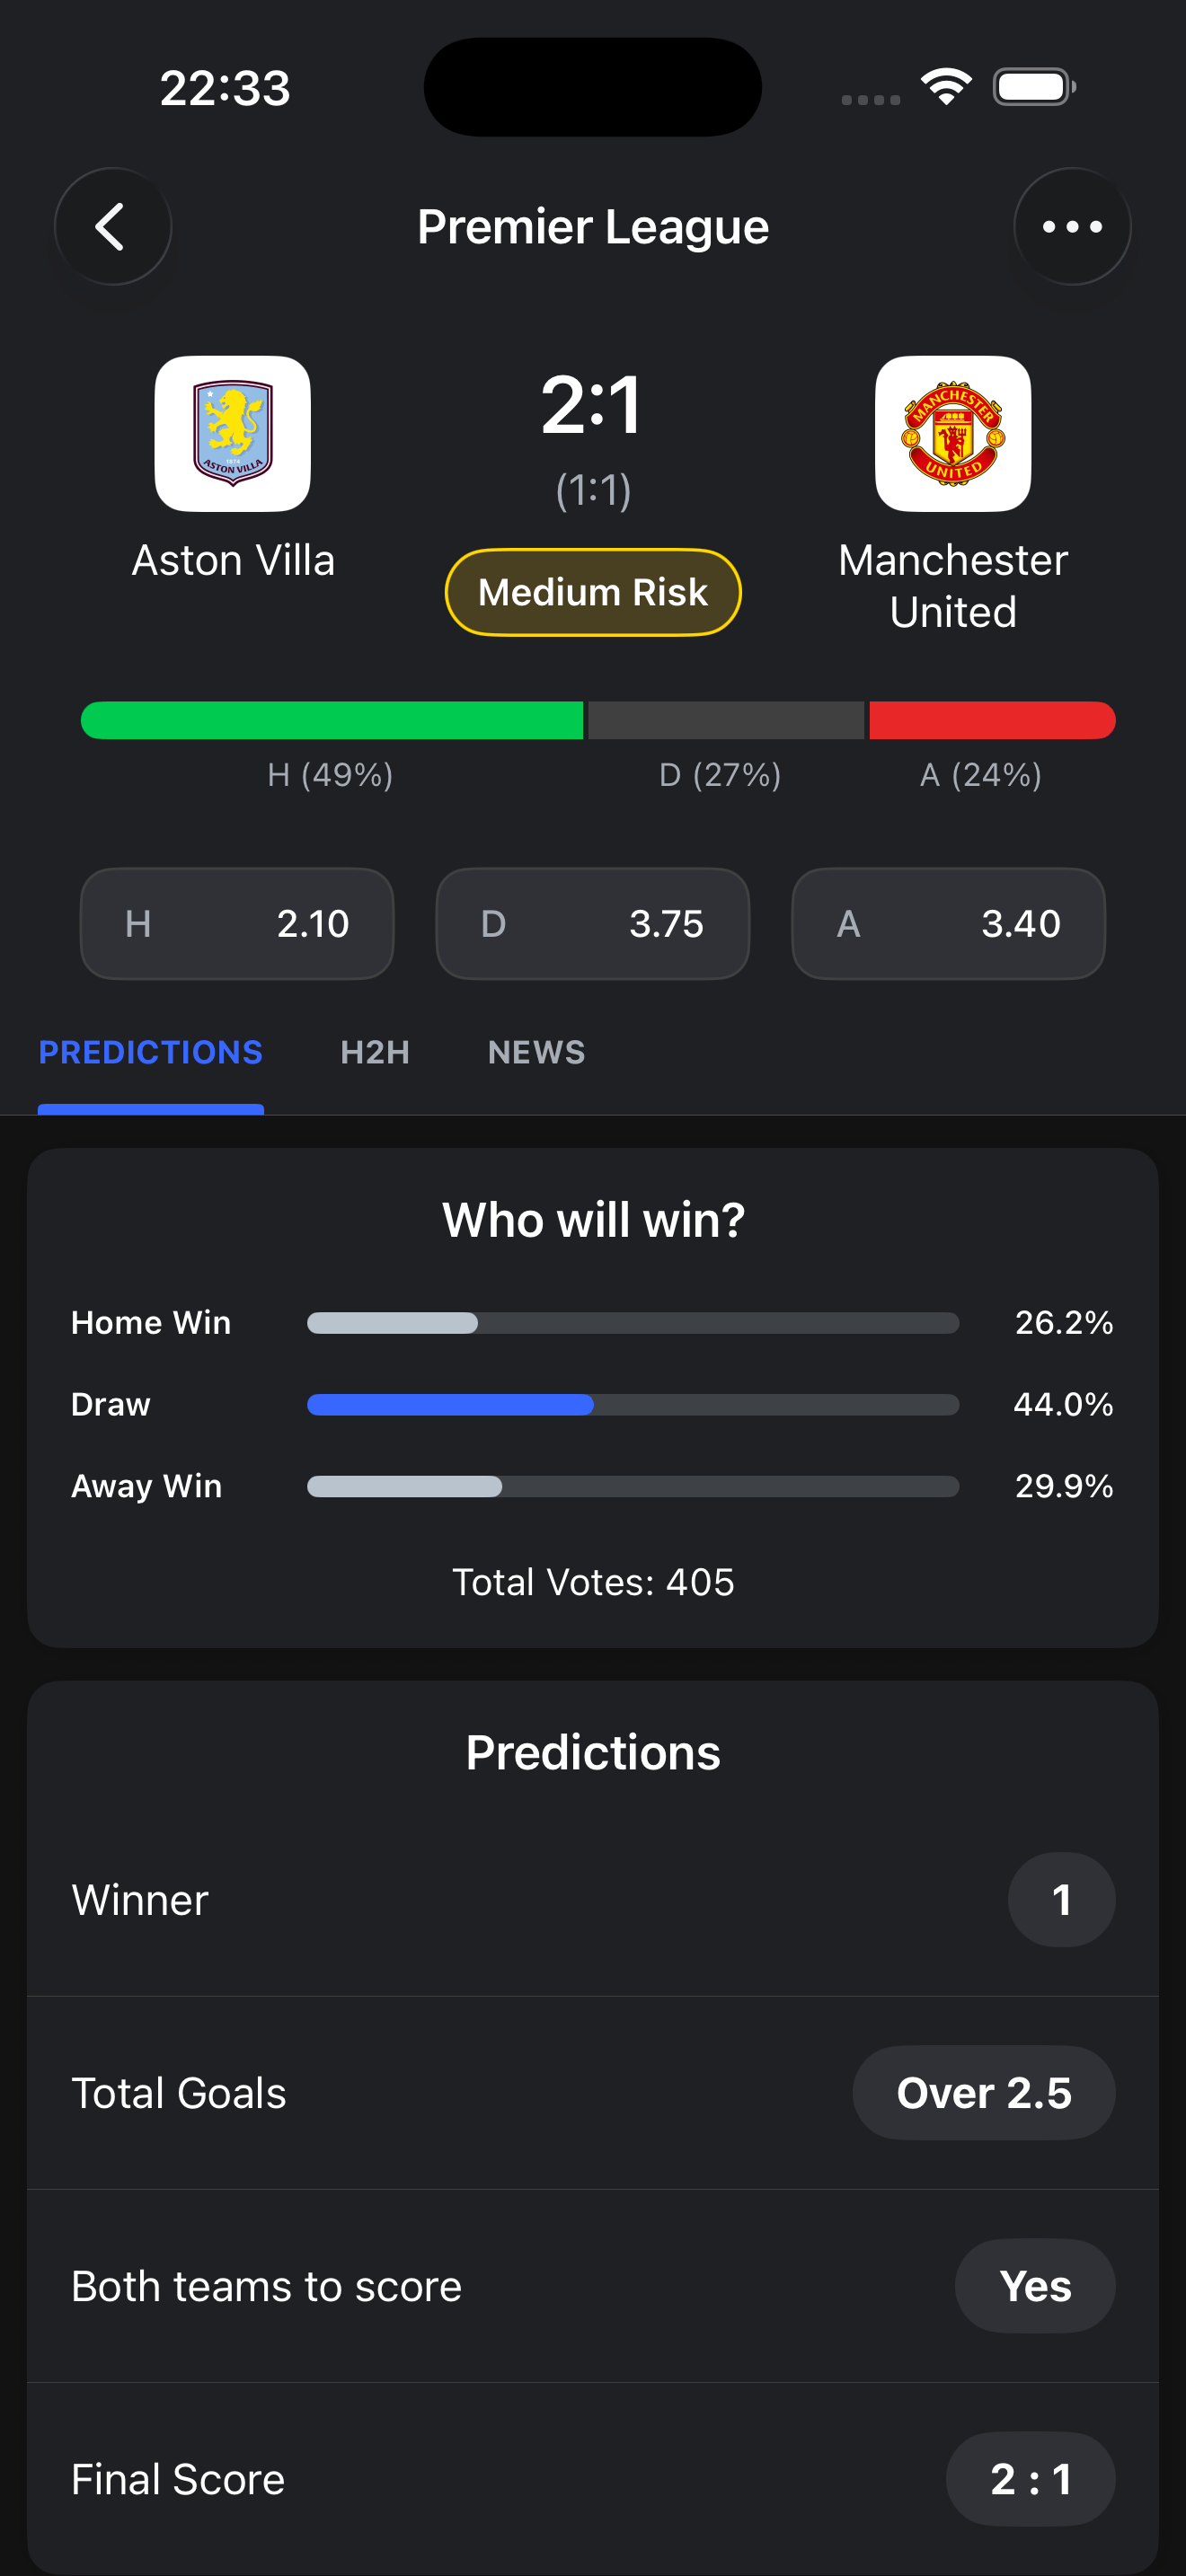Tap the battery indicator icon

click(1035, 86)
